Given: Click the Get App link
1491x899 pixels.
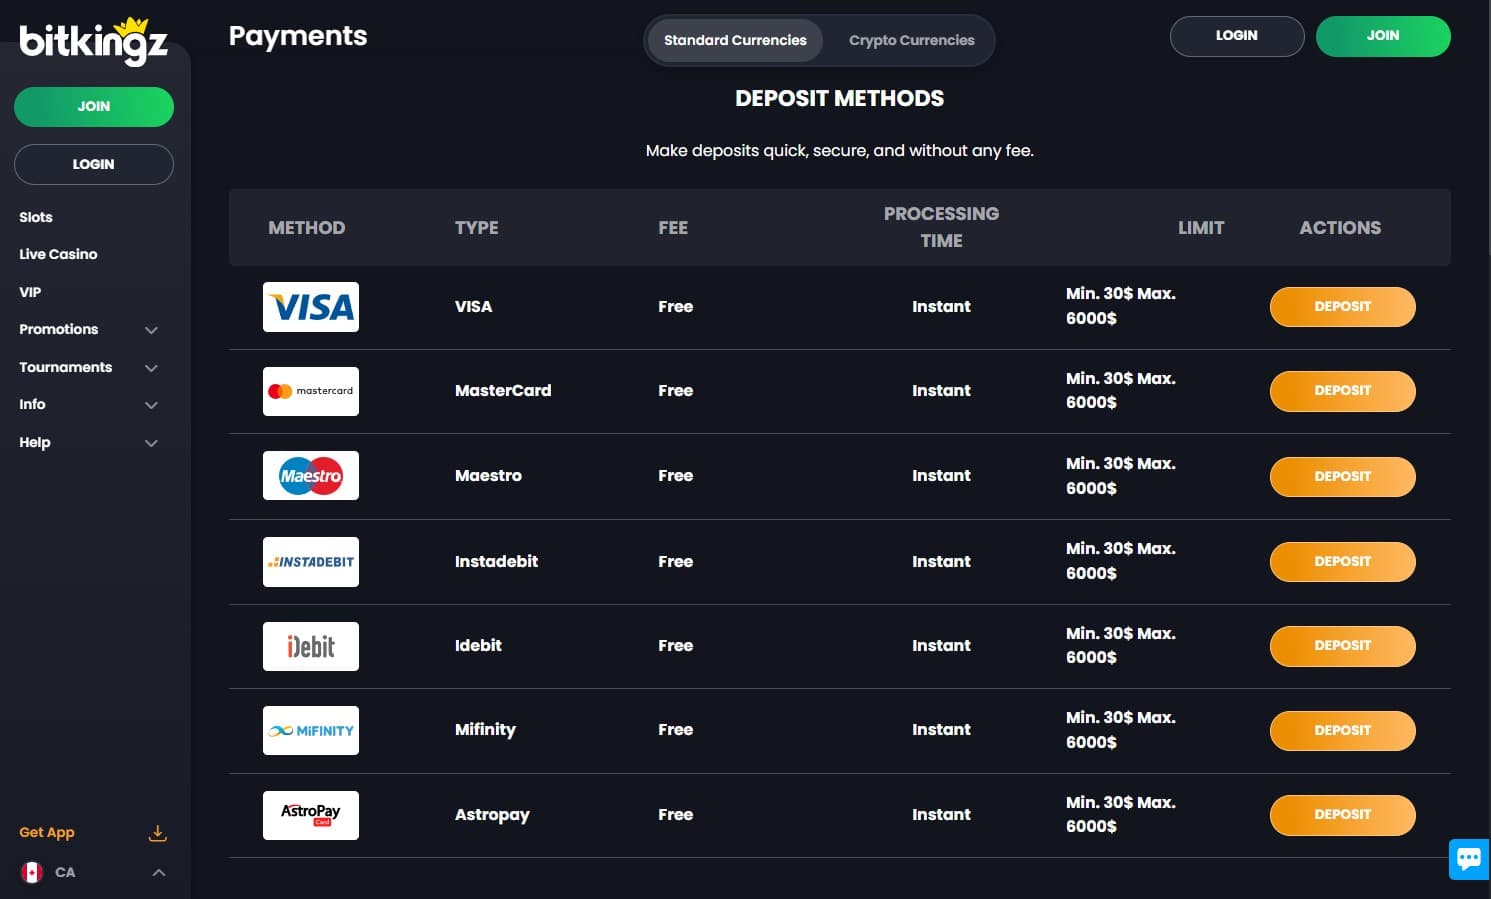Looking at the screenshot, I should [47, 832].
